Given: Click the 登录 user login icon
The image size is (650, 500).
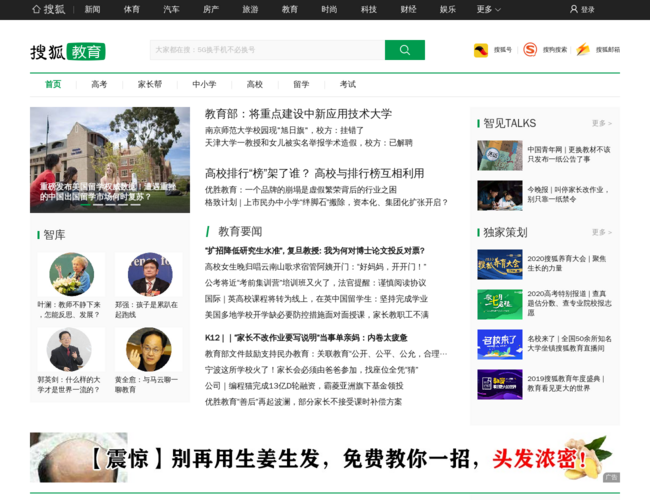Looking at the screenshot, I should [x=574, y=9].
